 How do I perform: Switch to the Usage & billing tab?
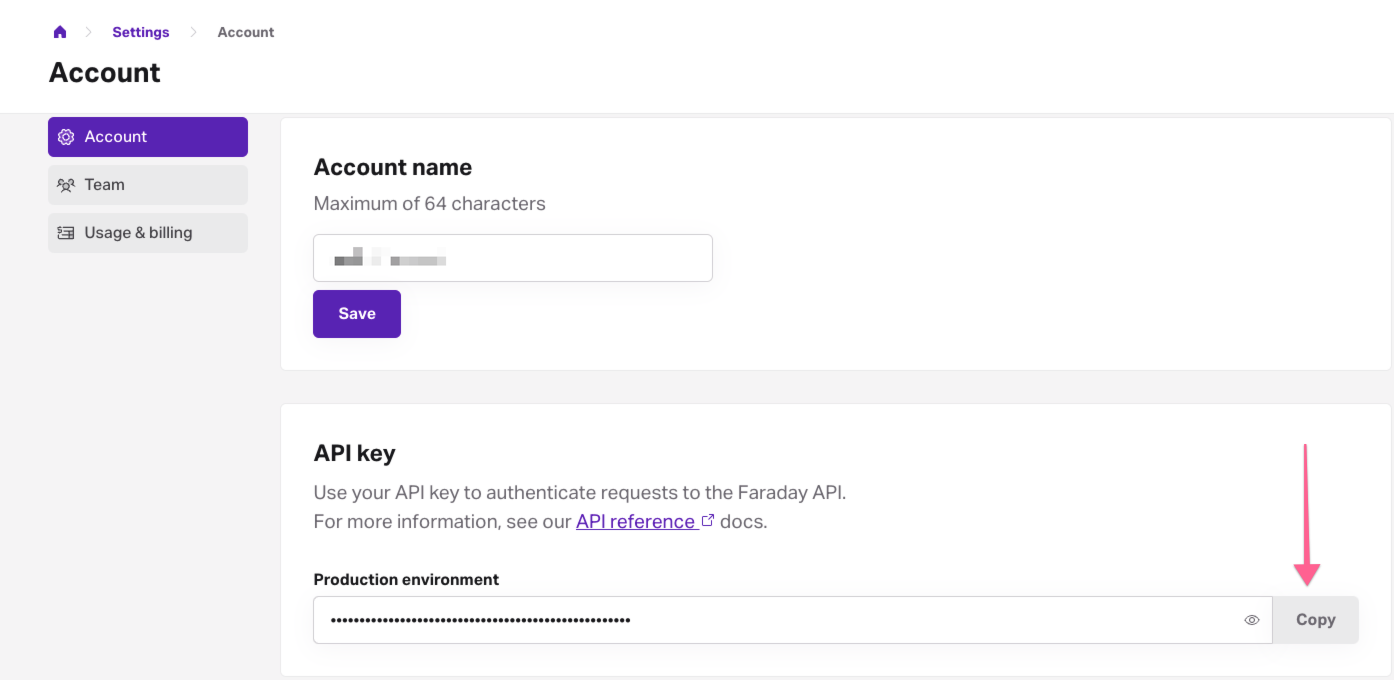pyautogui.click(x=148, y=233)
